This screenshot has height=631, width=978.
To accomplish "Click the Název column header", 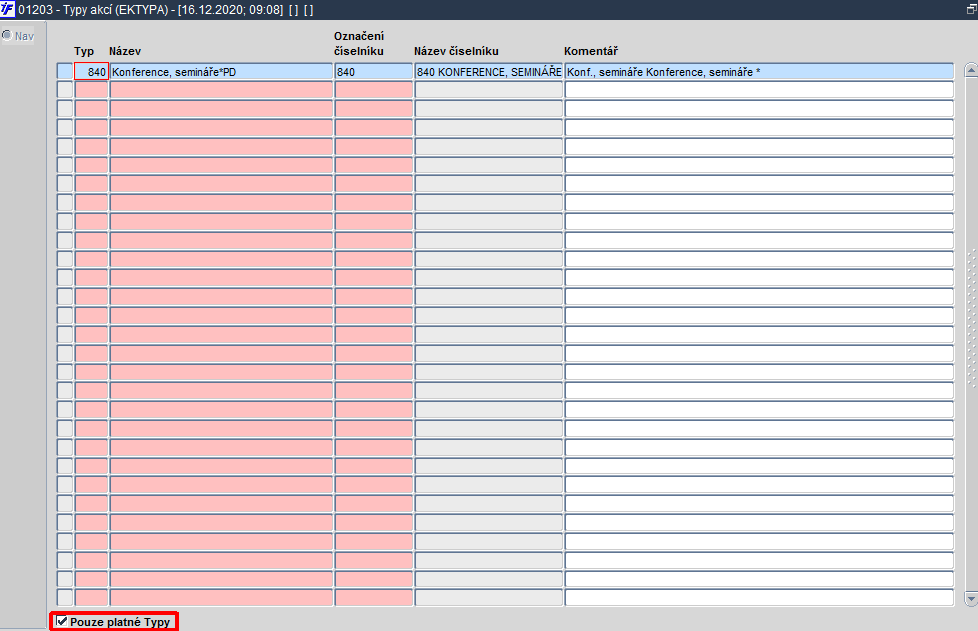I will point(125,51).
